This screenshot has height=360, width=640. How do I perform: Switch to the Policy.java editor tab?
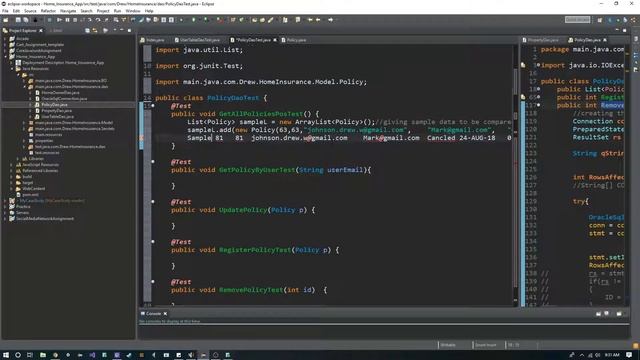coord(294,40)
